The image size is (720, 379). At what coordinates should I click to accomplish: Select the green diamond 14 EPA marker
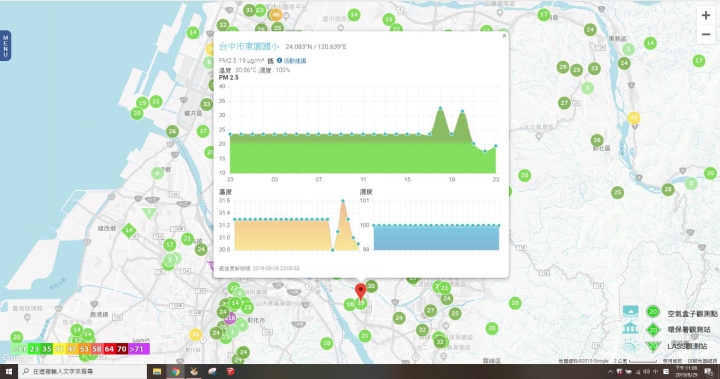(x=129, y=231)
